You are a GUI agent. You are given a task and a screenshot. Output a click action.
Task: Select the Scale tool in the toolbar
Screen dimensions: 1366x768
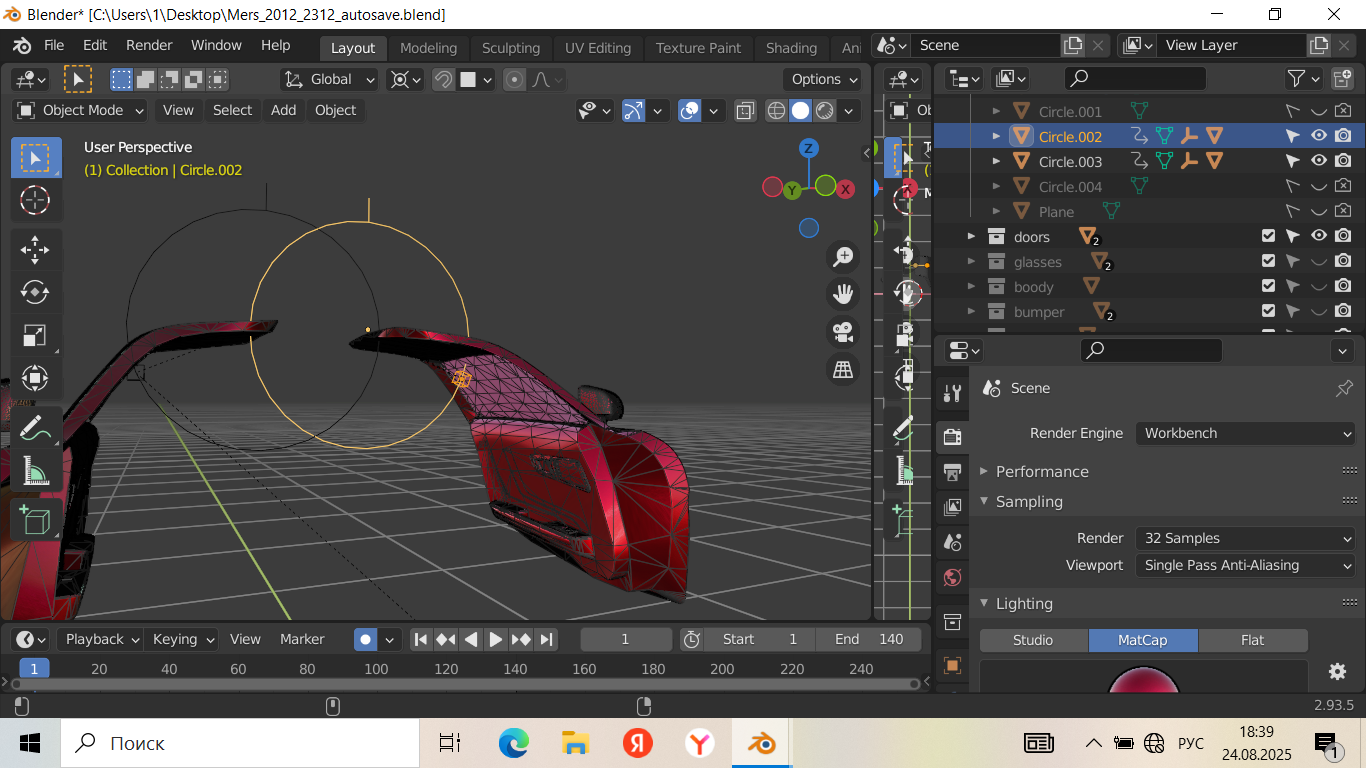click(x=35, y=336)
